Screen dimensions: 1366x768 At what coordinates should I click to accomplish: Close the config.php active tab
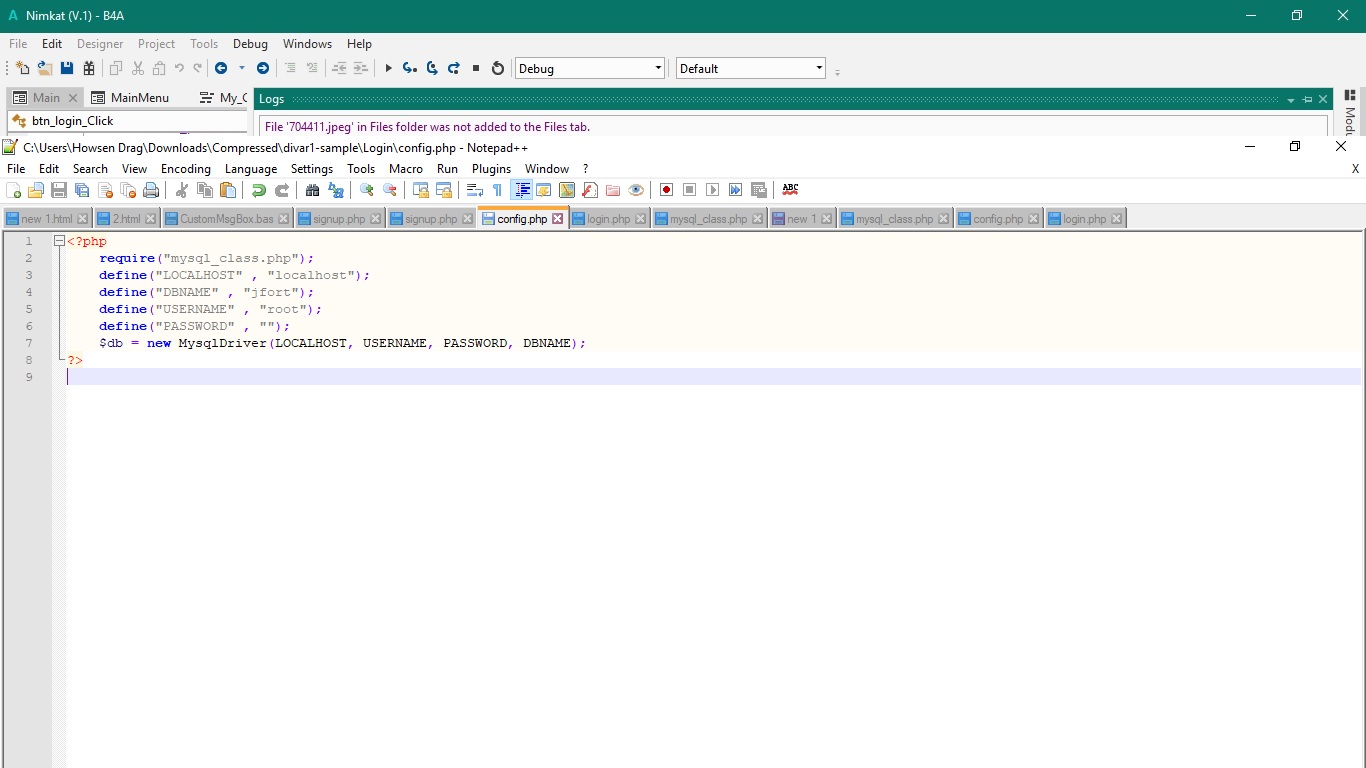tap(558, 219)
